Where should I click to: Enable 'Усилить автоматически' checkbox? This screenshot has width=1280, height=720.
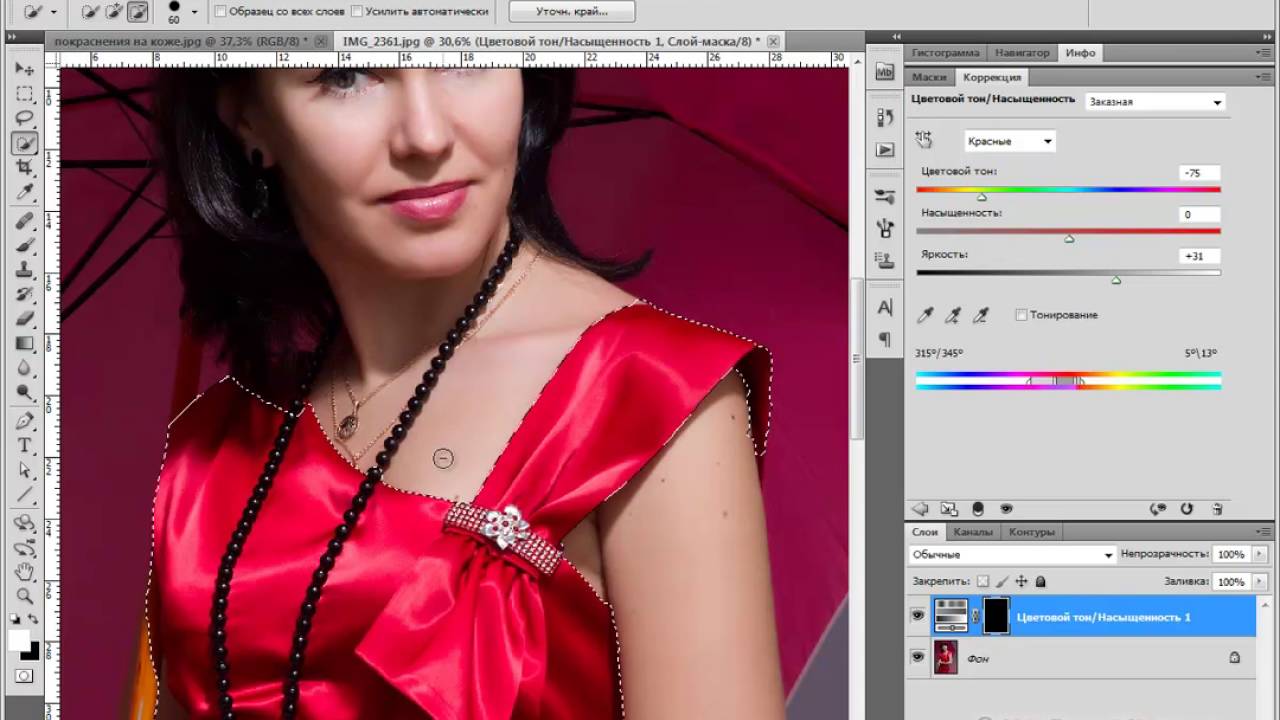[x=357, y=12]
